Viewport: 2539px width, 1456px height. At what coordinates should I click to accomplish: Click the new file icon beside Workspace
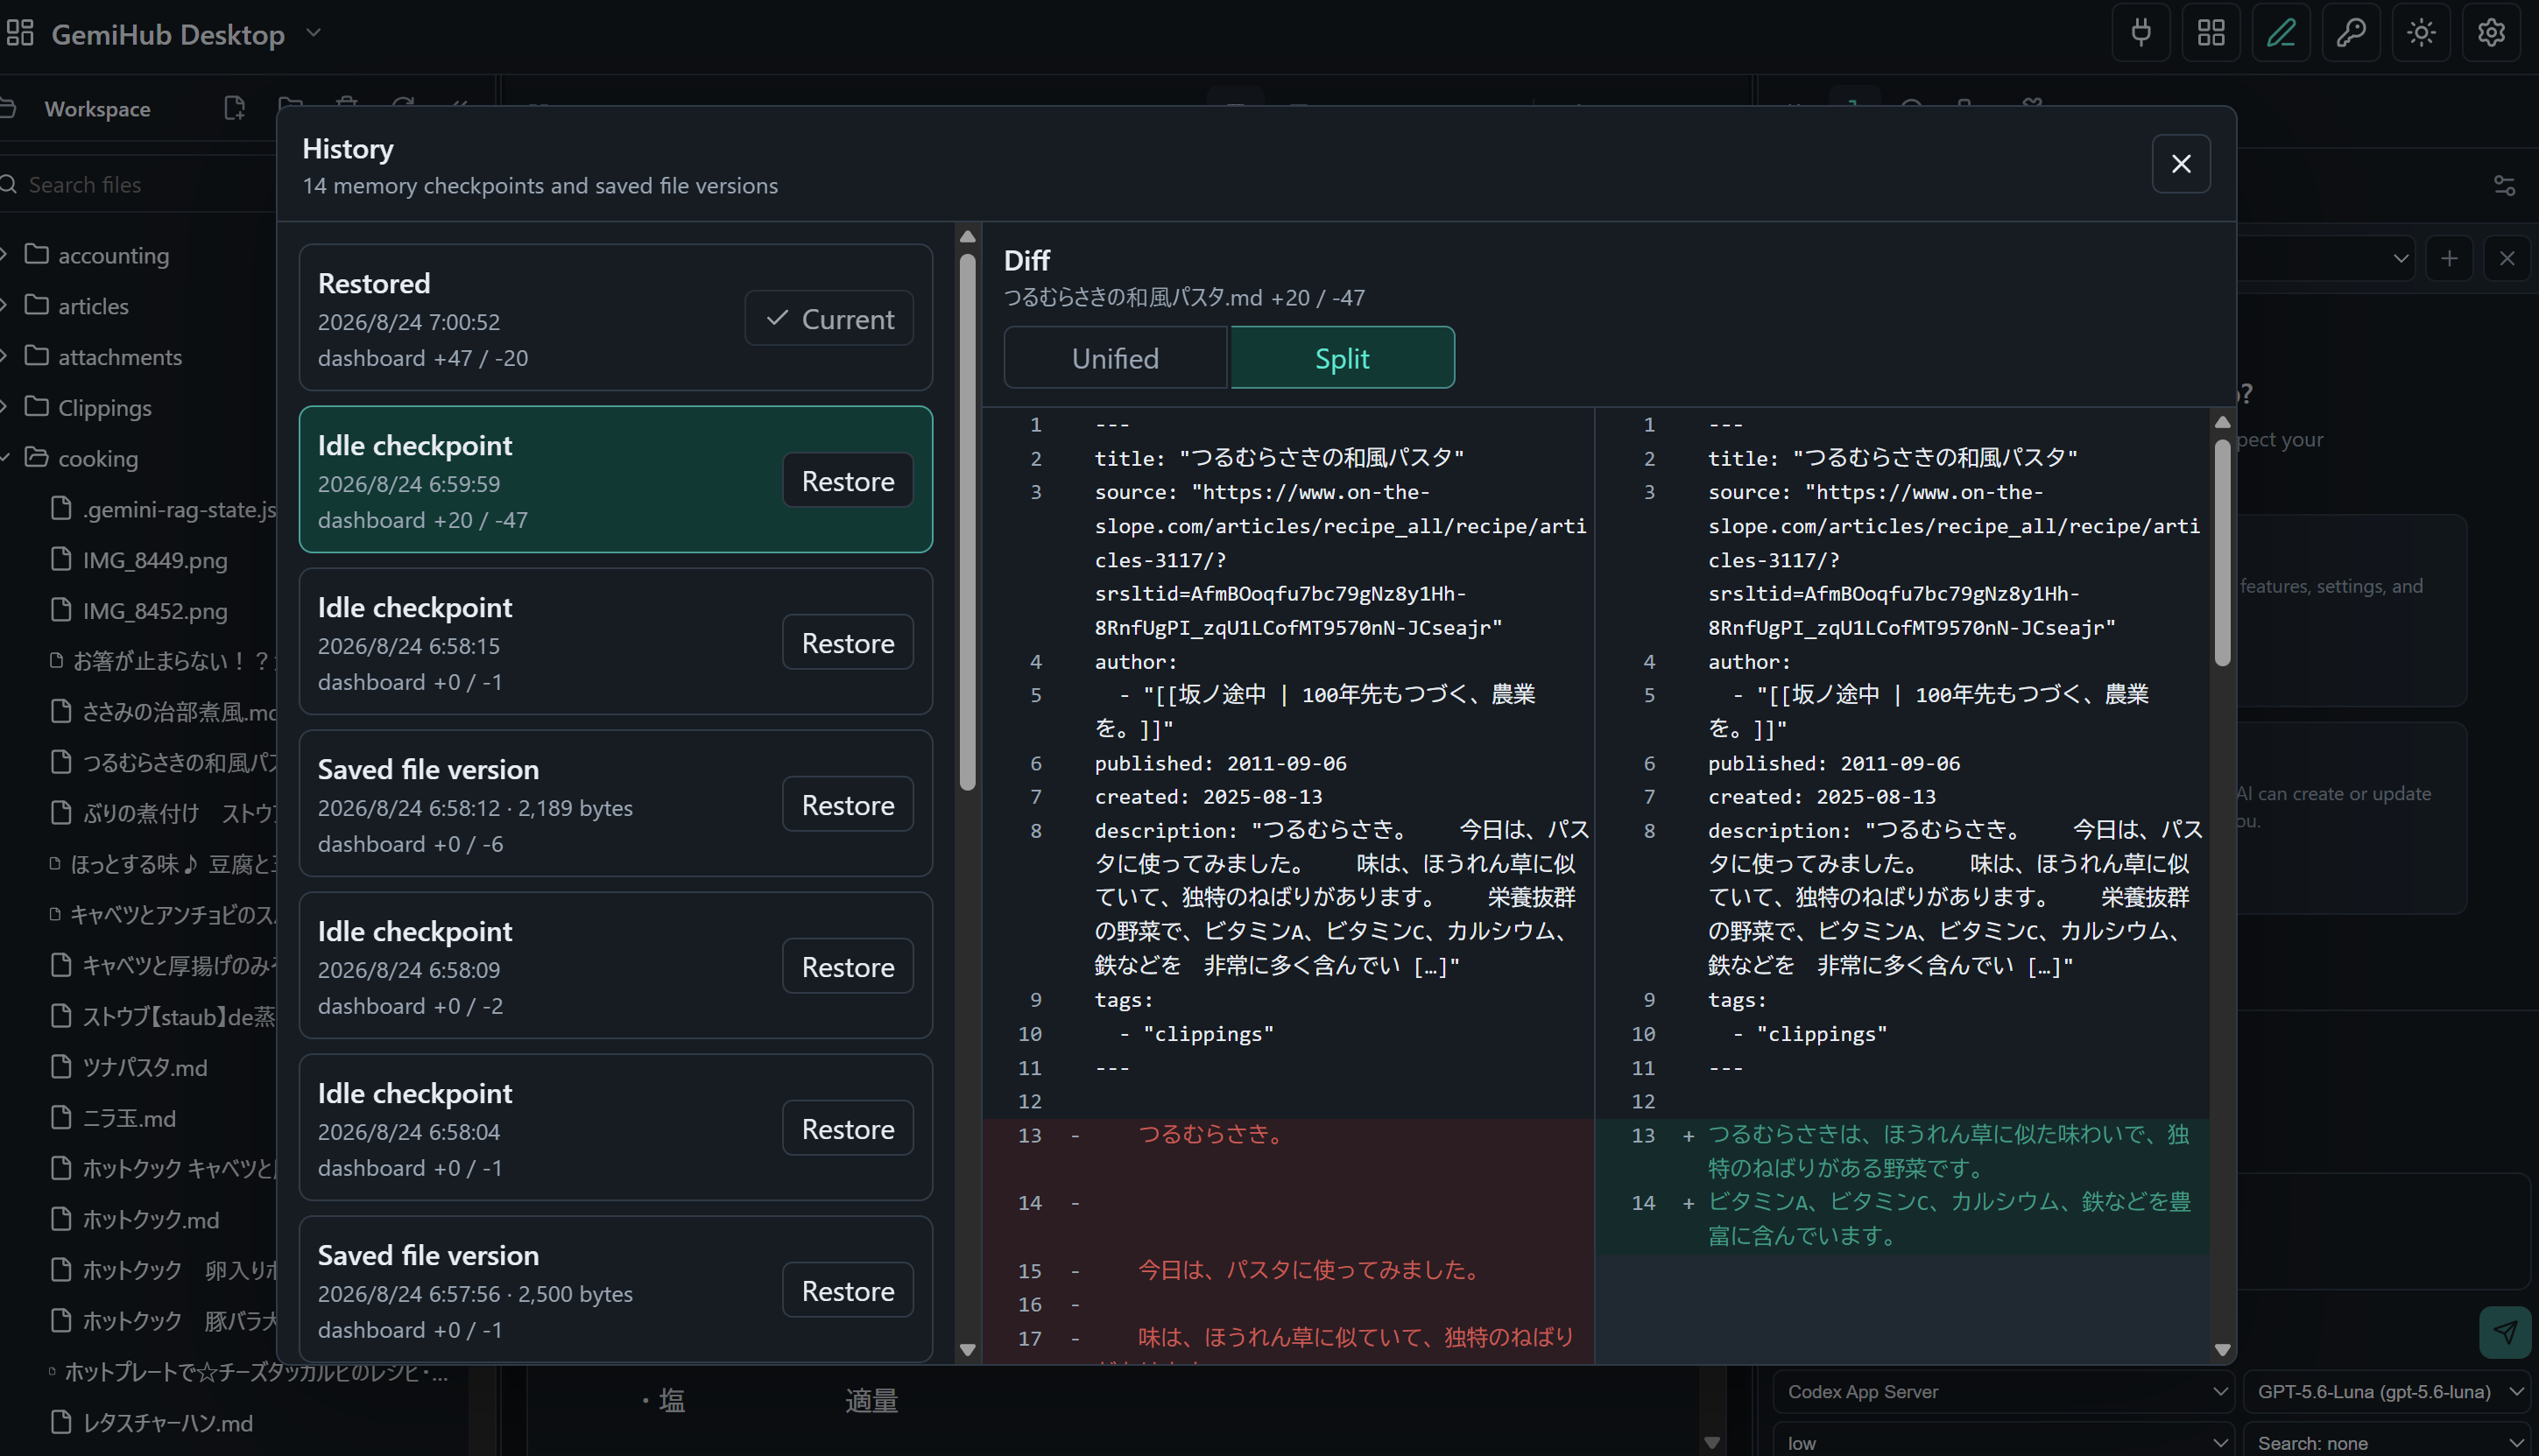click(x=234, y=108)
